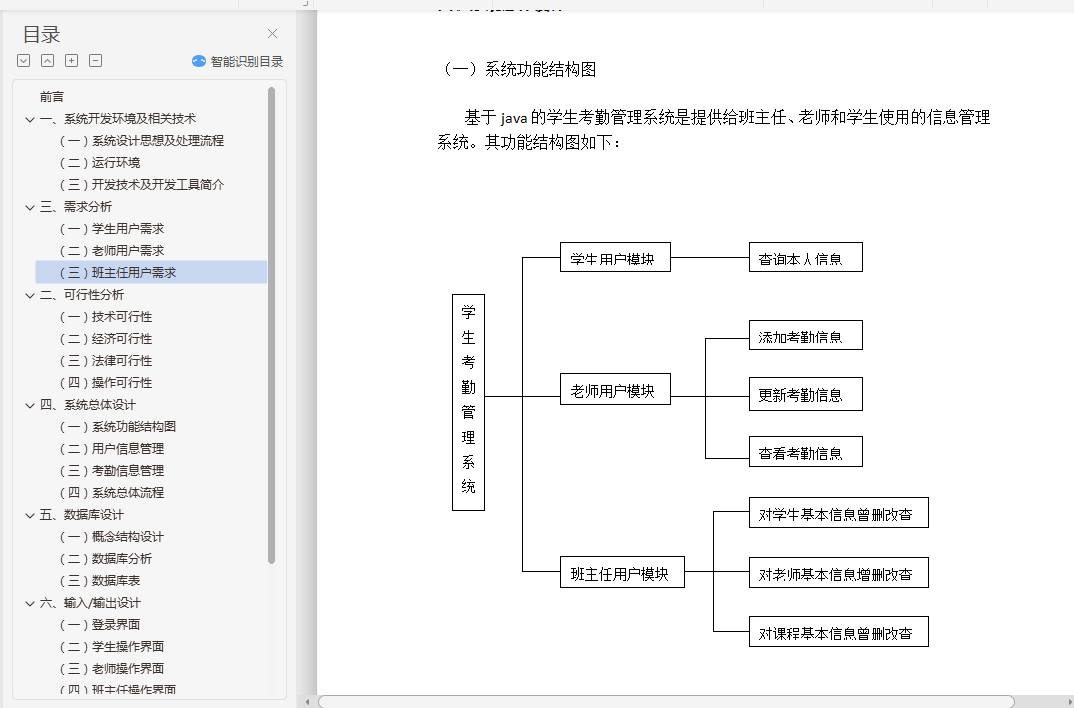Click the blue 智能识别目录 robot icon
Viewport: 1074px width, 708px height.
tap(199, 61)
